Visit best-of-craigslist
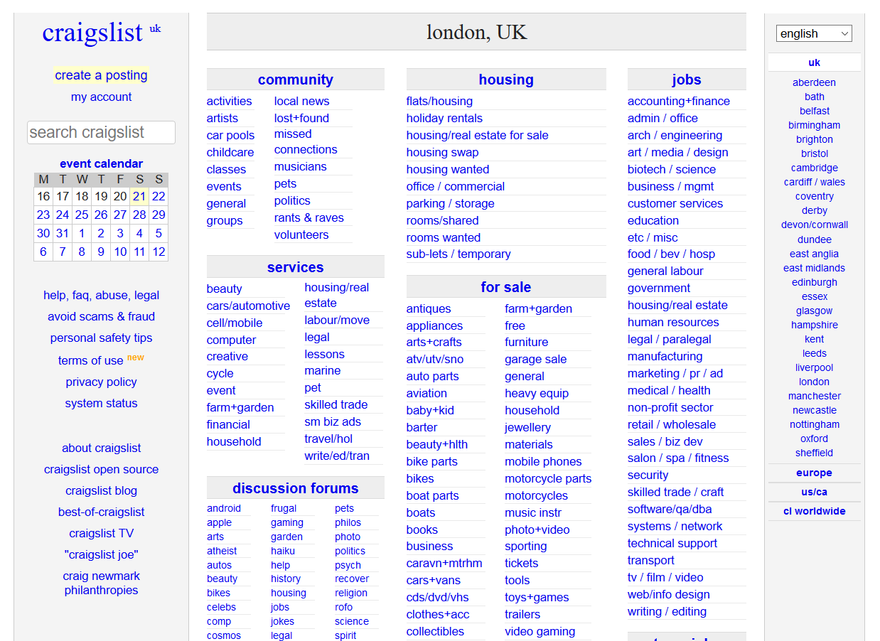 [101, 512]
